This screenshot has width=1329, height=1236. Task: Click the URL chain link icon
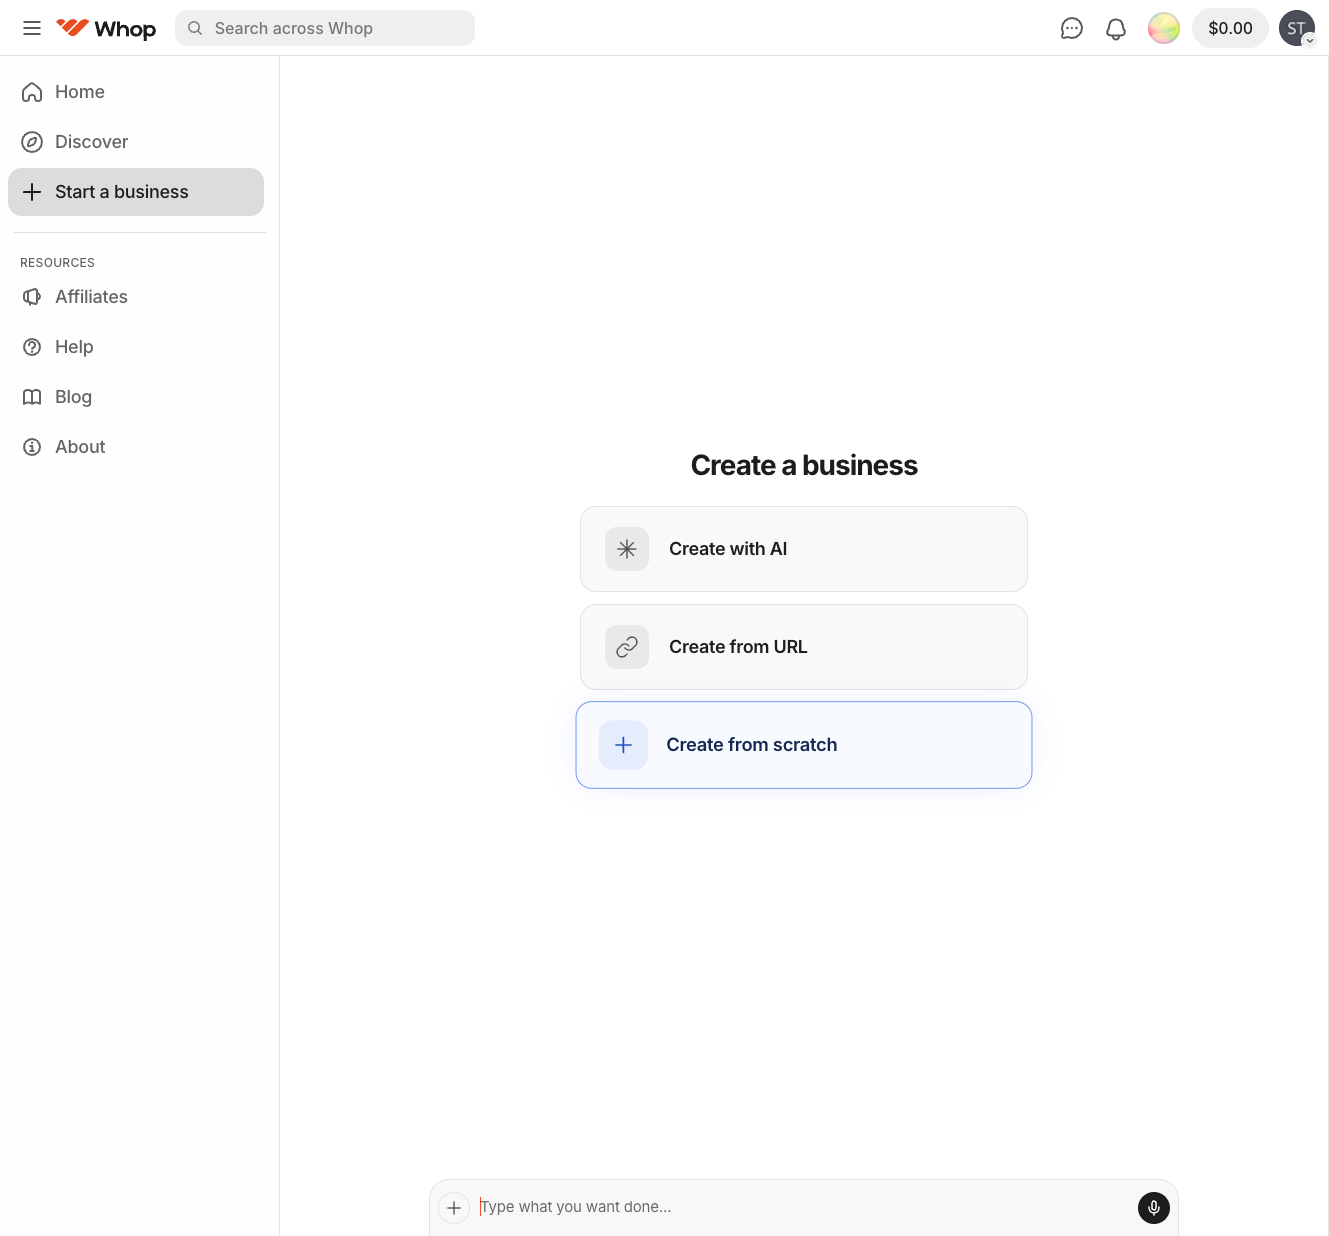pos(627,647)
